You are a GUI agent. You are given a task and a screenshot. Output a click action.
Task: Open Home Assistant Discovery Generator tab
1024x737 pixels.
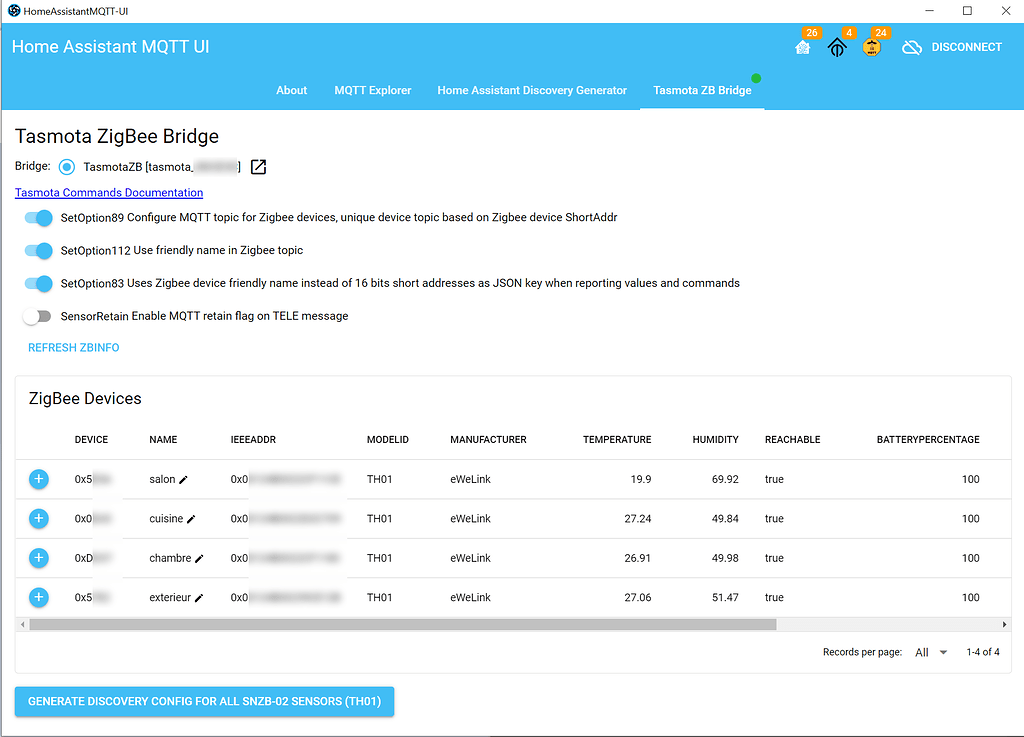532,91
